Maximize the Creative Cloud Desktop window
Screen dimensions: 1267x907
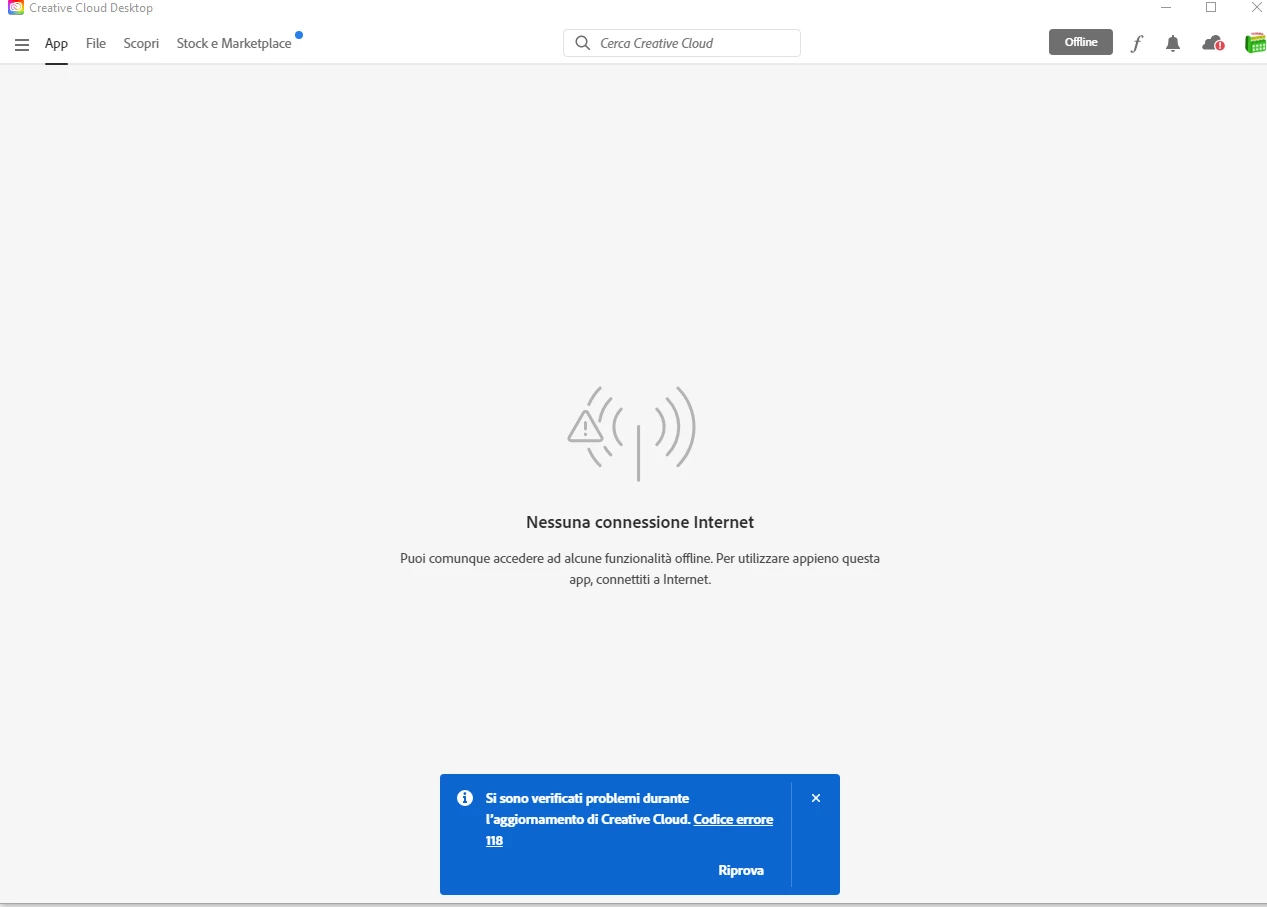coord(1211,8)
